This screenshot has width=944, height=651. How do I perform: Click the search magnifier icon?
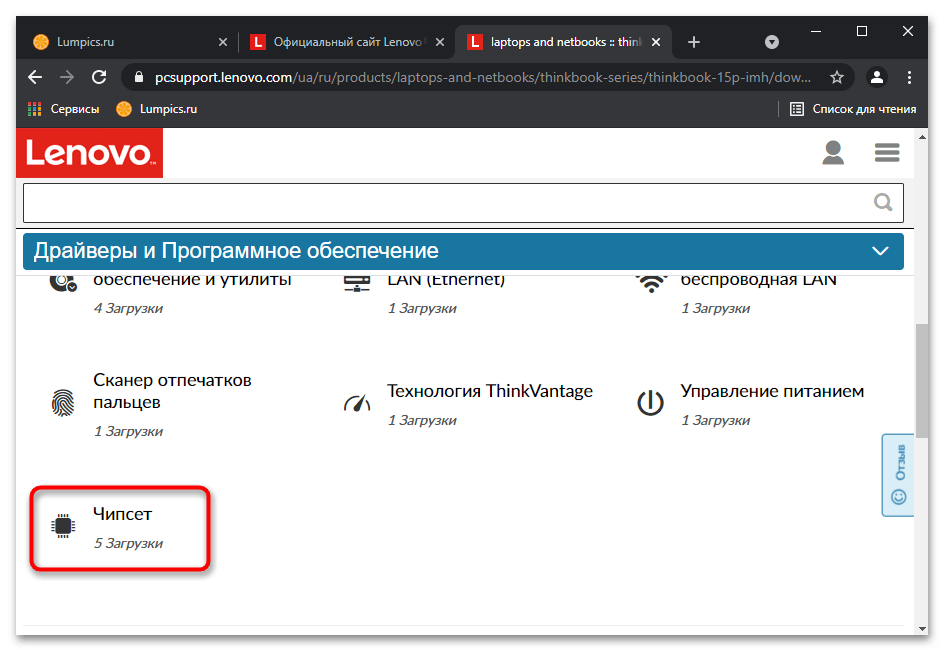[x=883, y=202]
